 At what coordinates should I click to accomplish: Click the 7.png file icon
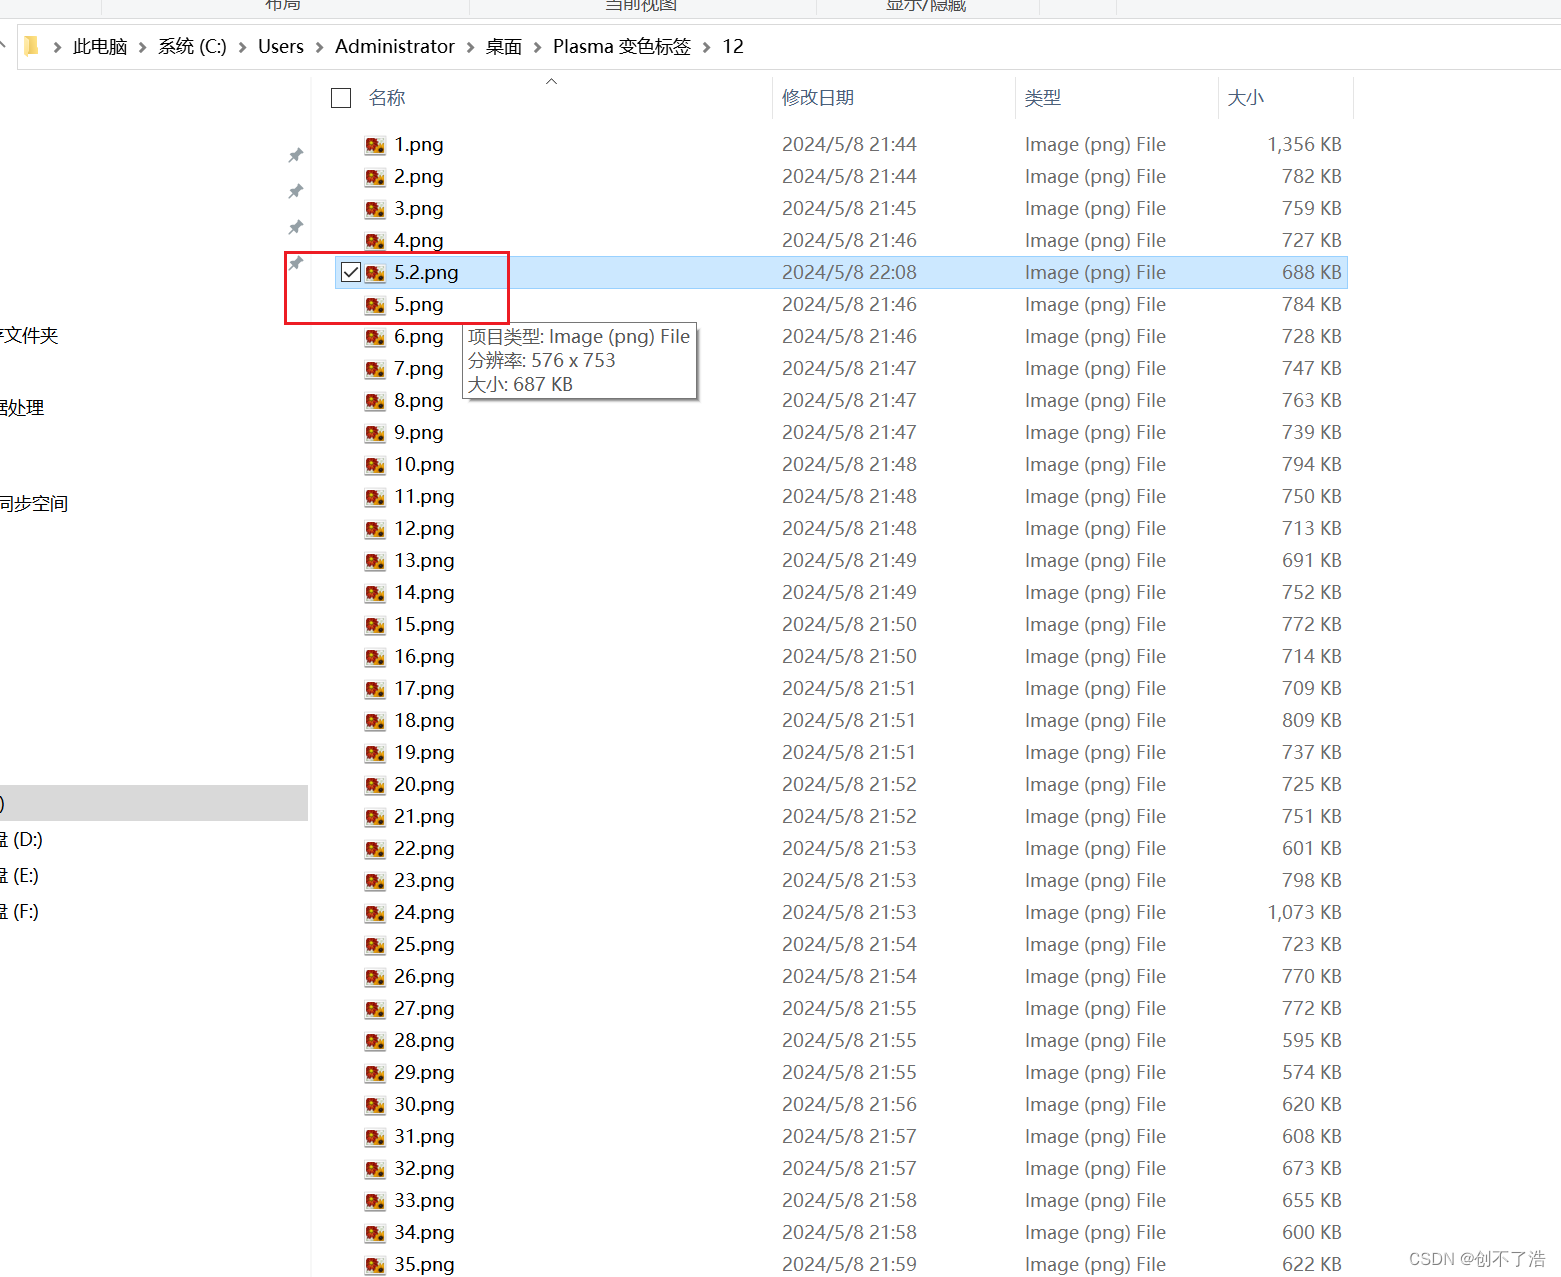375,369
